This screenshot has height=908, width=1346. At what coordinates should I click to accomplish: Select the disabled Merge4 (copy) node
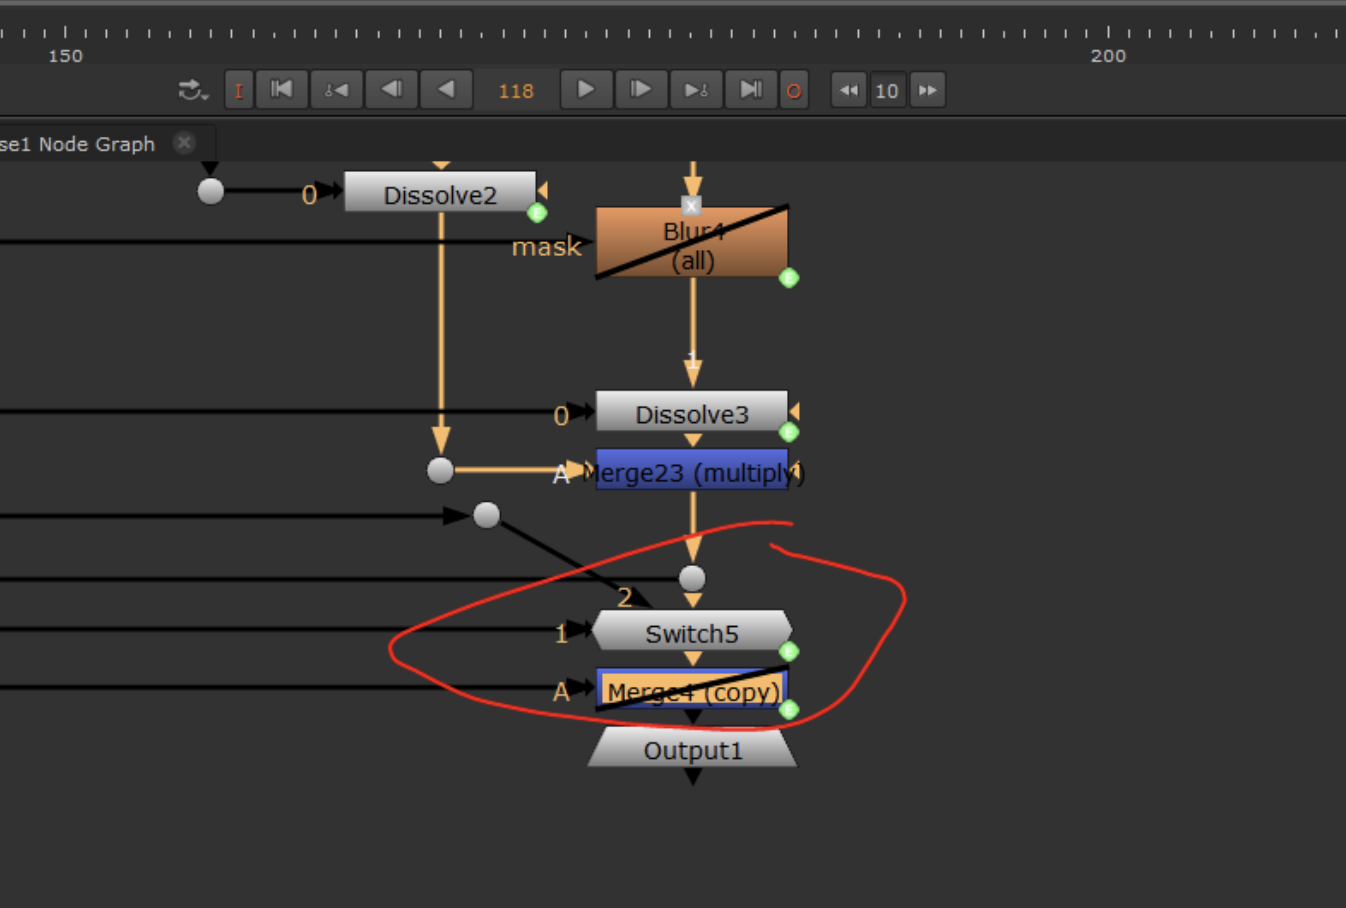[x=692, y=690]
